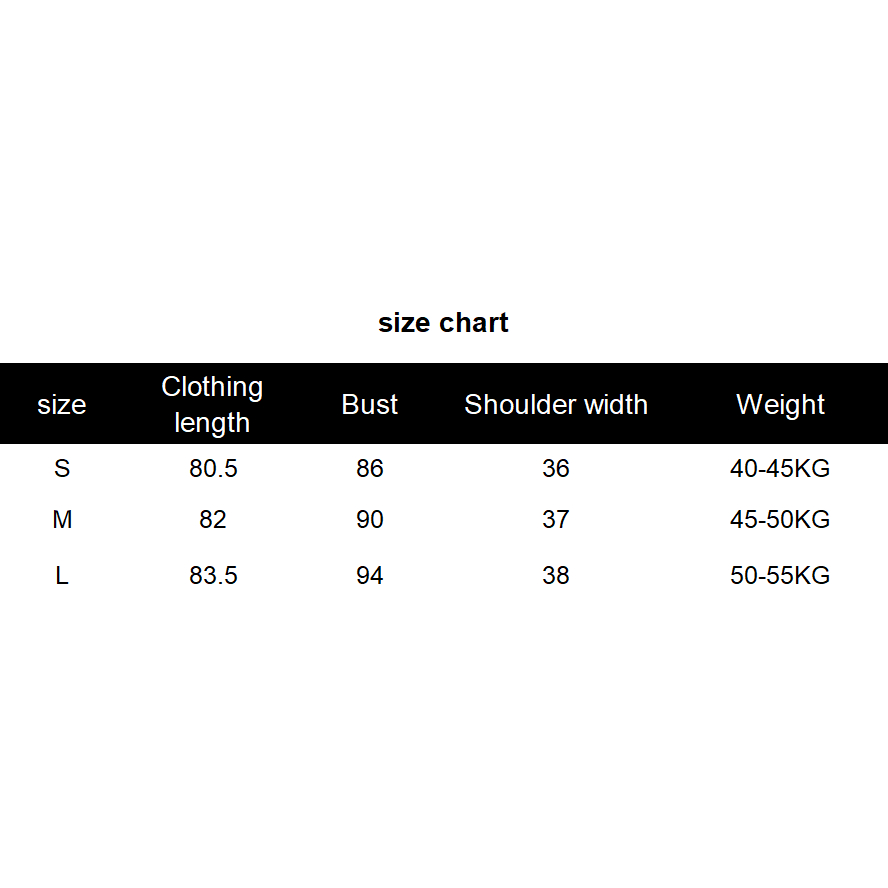Select the shoulder width value 36
The height and width of the screenshot is (888, 888).
coord(556,468)
